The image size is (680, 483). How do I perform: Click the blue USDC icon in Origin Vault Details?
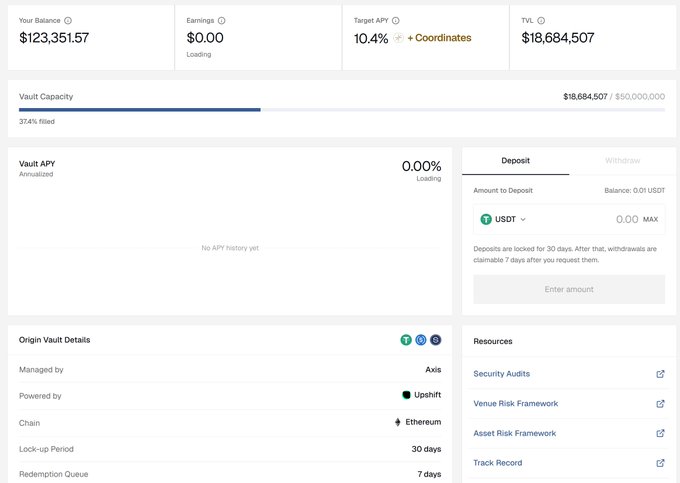click(421, 340)
